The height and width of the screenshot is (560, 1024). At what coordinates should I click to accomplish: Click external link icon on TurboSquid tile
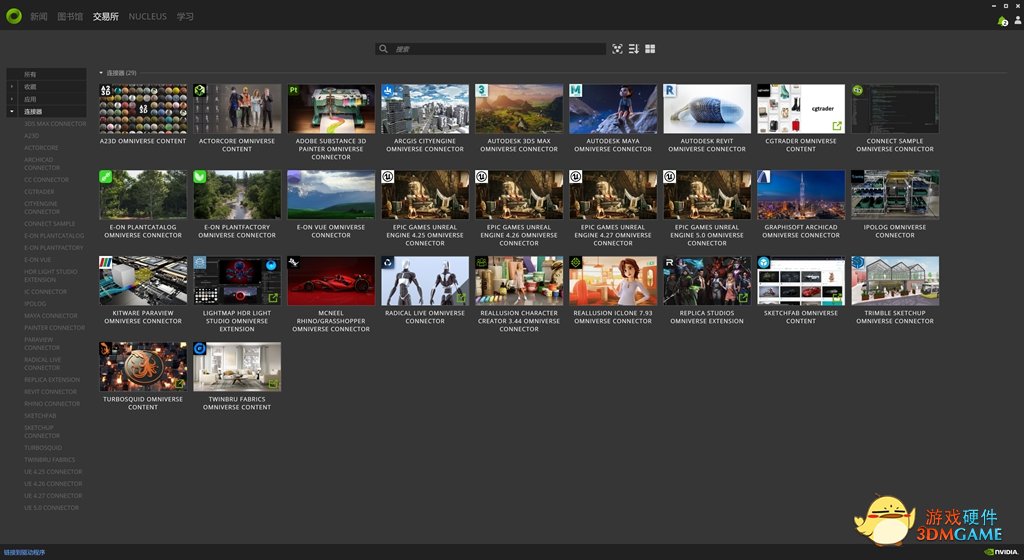tap(179, 384)
